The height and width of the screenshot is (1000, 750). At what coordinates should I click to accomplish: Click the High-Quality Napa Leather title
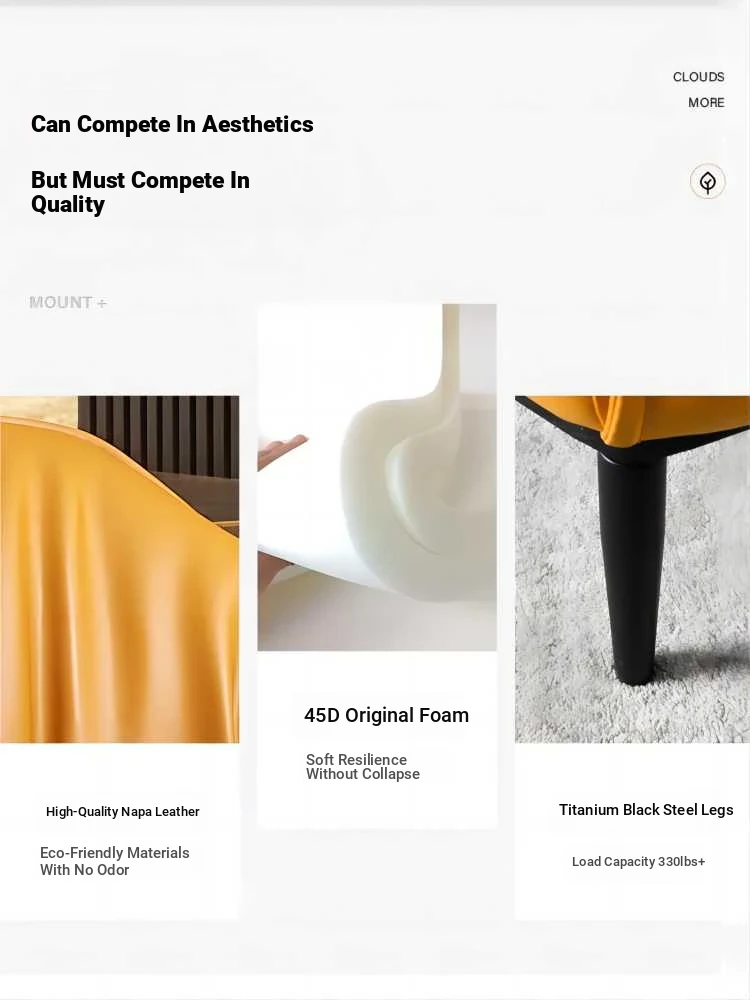(122, 811)
